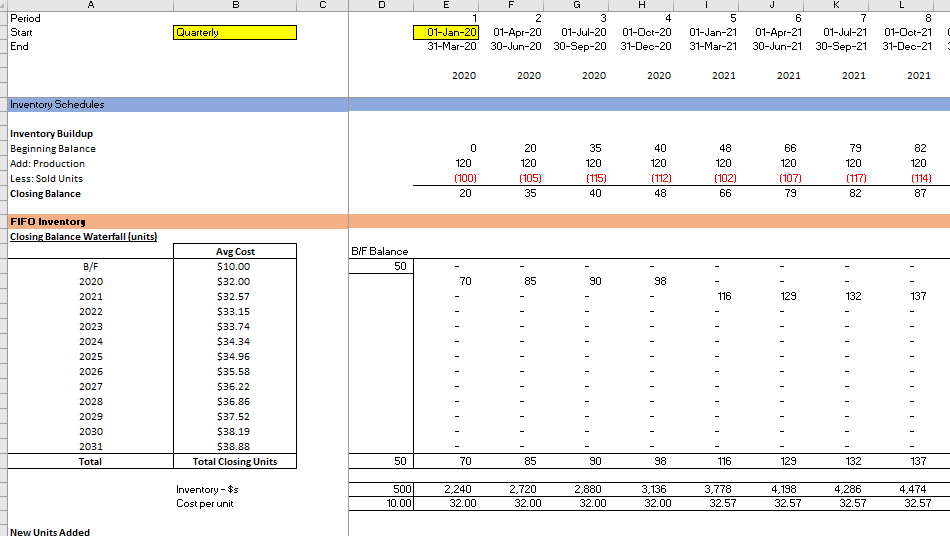
Task: Click column B header
Action: click(235, 5)
